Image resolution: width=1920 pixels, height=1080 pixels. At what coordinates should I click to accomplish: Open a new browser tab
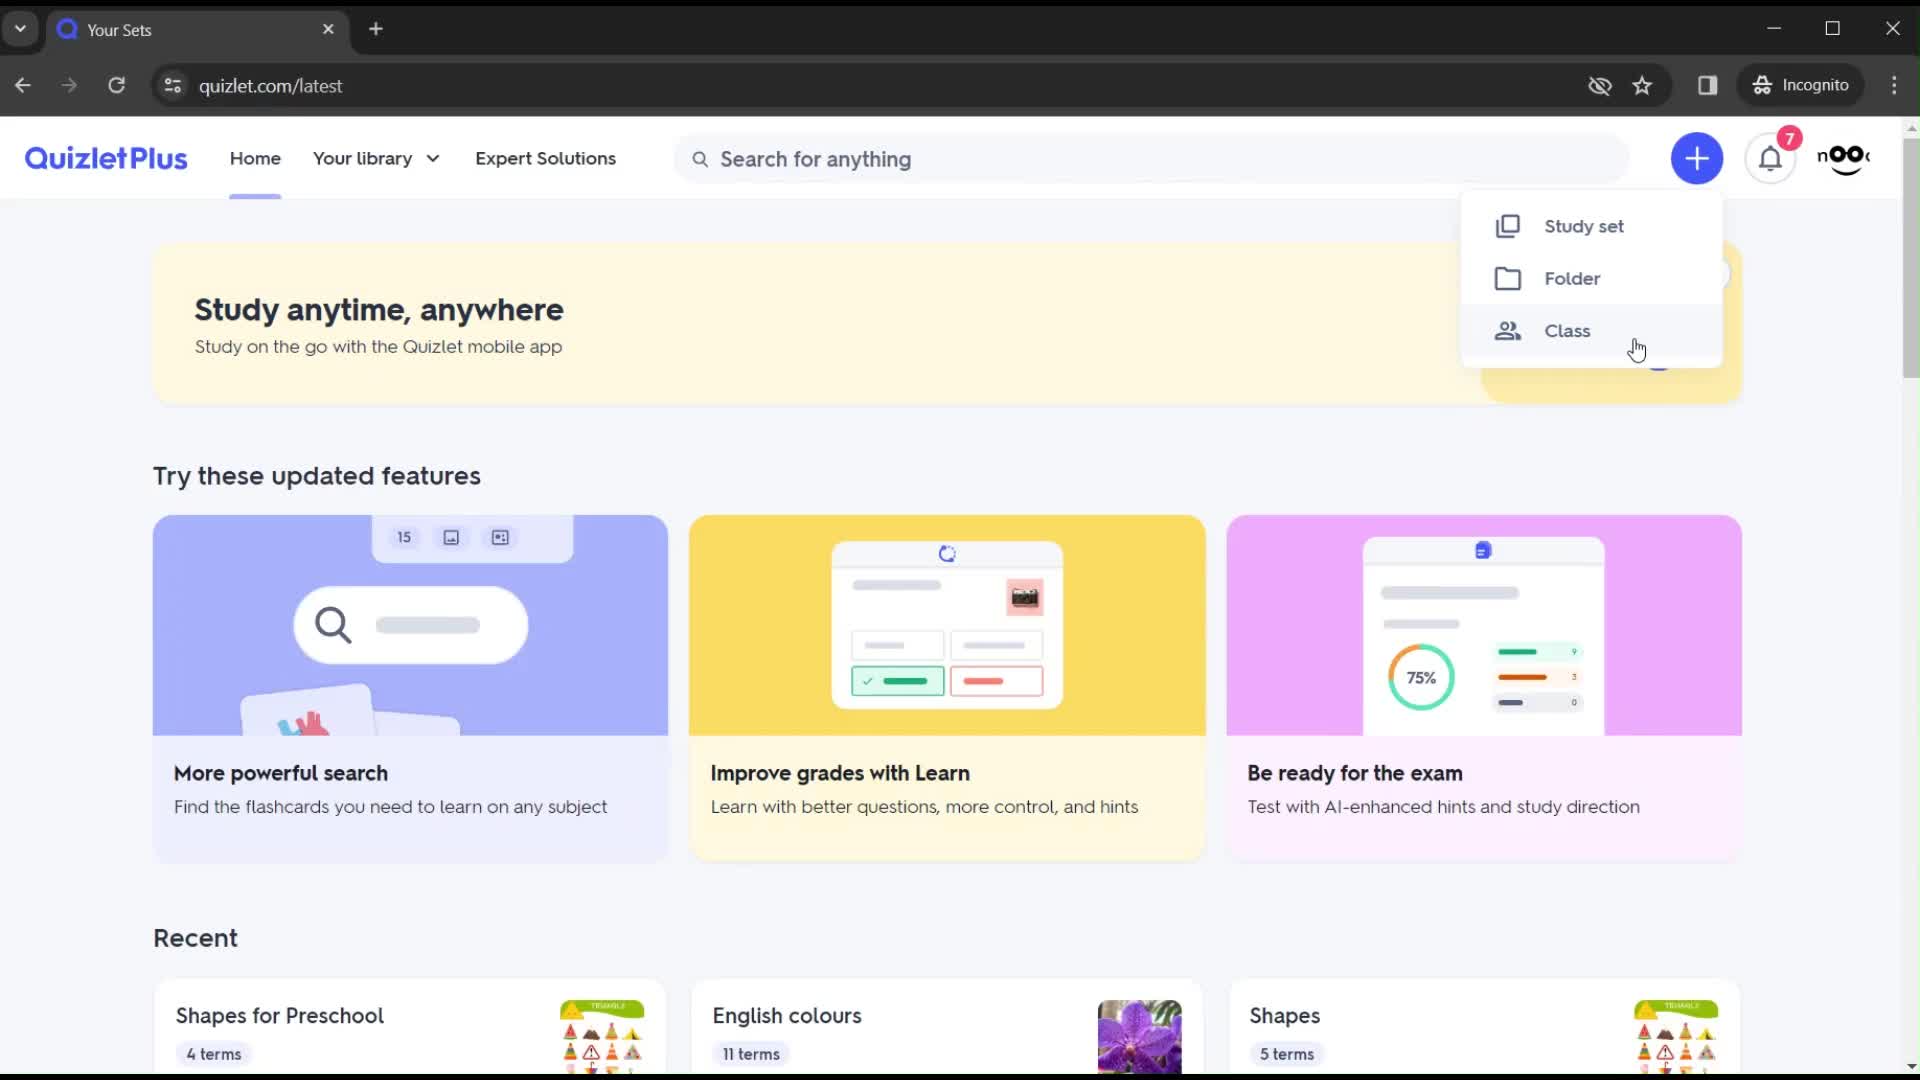tap(376, 29)
